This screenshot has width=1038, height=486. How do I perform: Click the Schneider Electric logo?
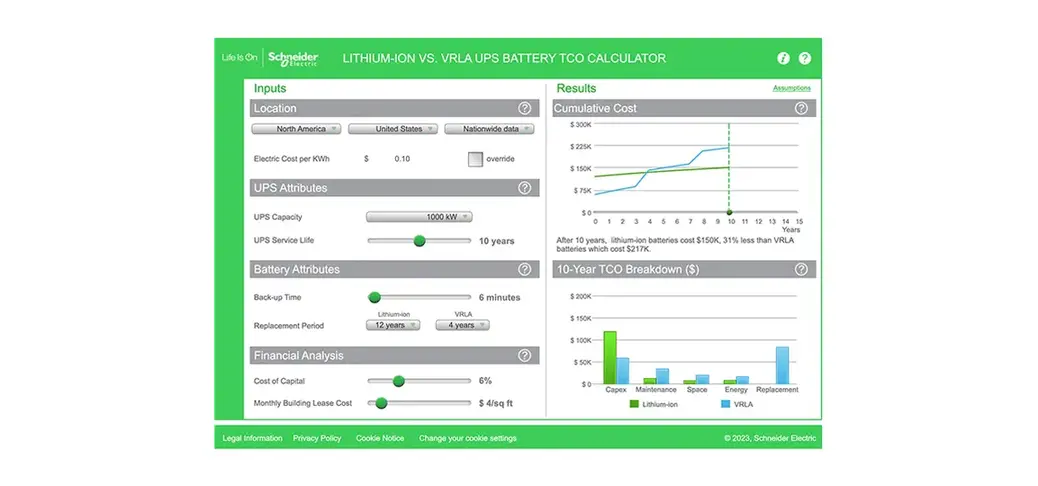(x=293, y=58)
